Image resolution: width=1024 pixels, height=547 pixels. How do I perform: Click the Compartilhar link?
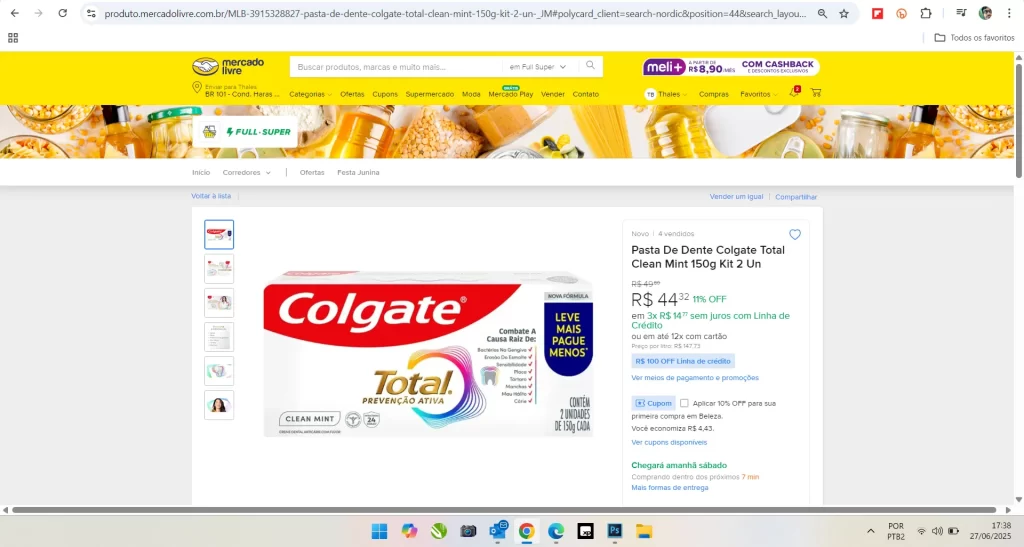click(x=796, y=196)
